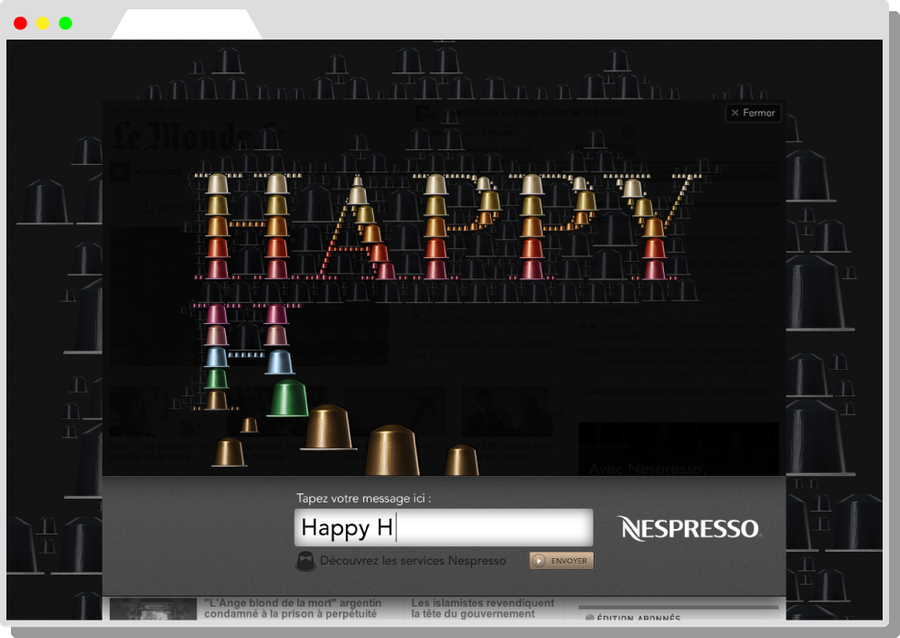
Task: Click the dimmed Le Monde logo behind overlay
Action: point(195,137)
